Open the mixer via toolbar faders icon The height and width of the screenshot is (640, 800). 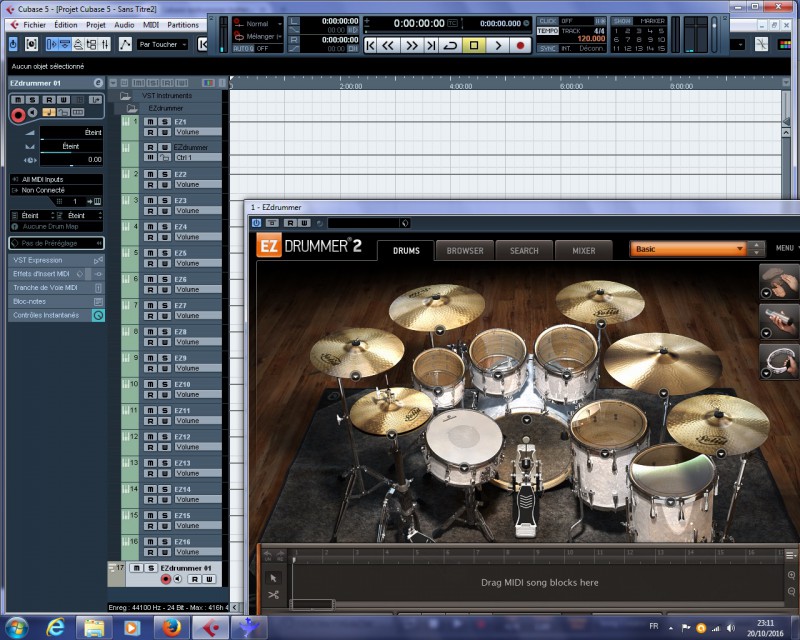pyautogui.click(x=105, y=44)
